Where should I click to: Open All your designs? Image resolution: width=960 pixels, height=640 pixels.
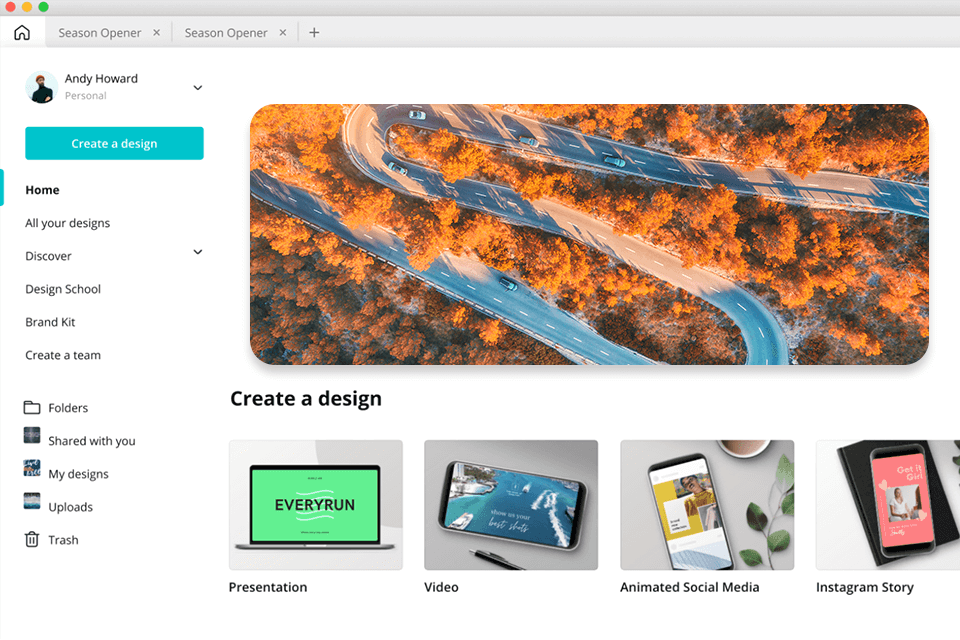67,222
